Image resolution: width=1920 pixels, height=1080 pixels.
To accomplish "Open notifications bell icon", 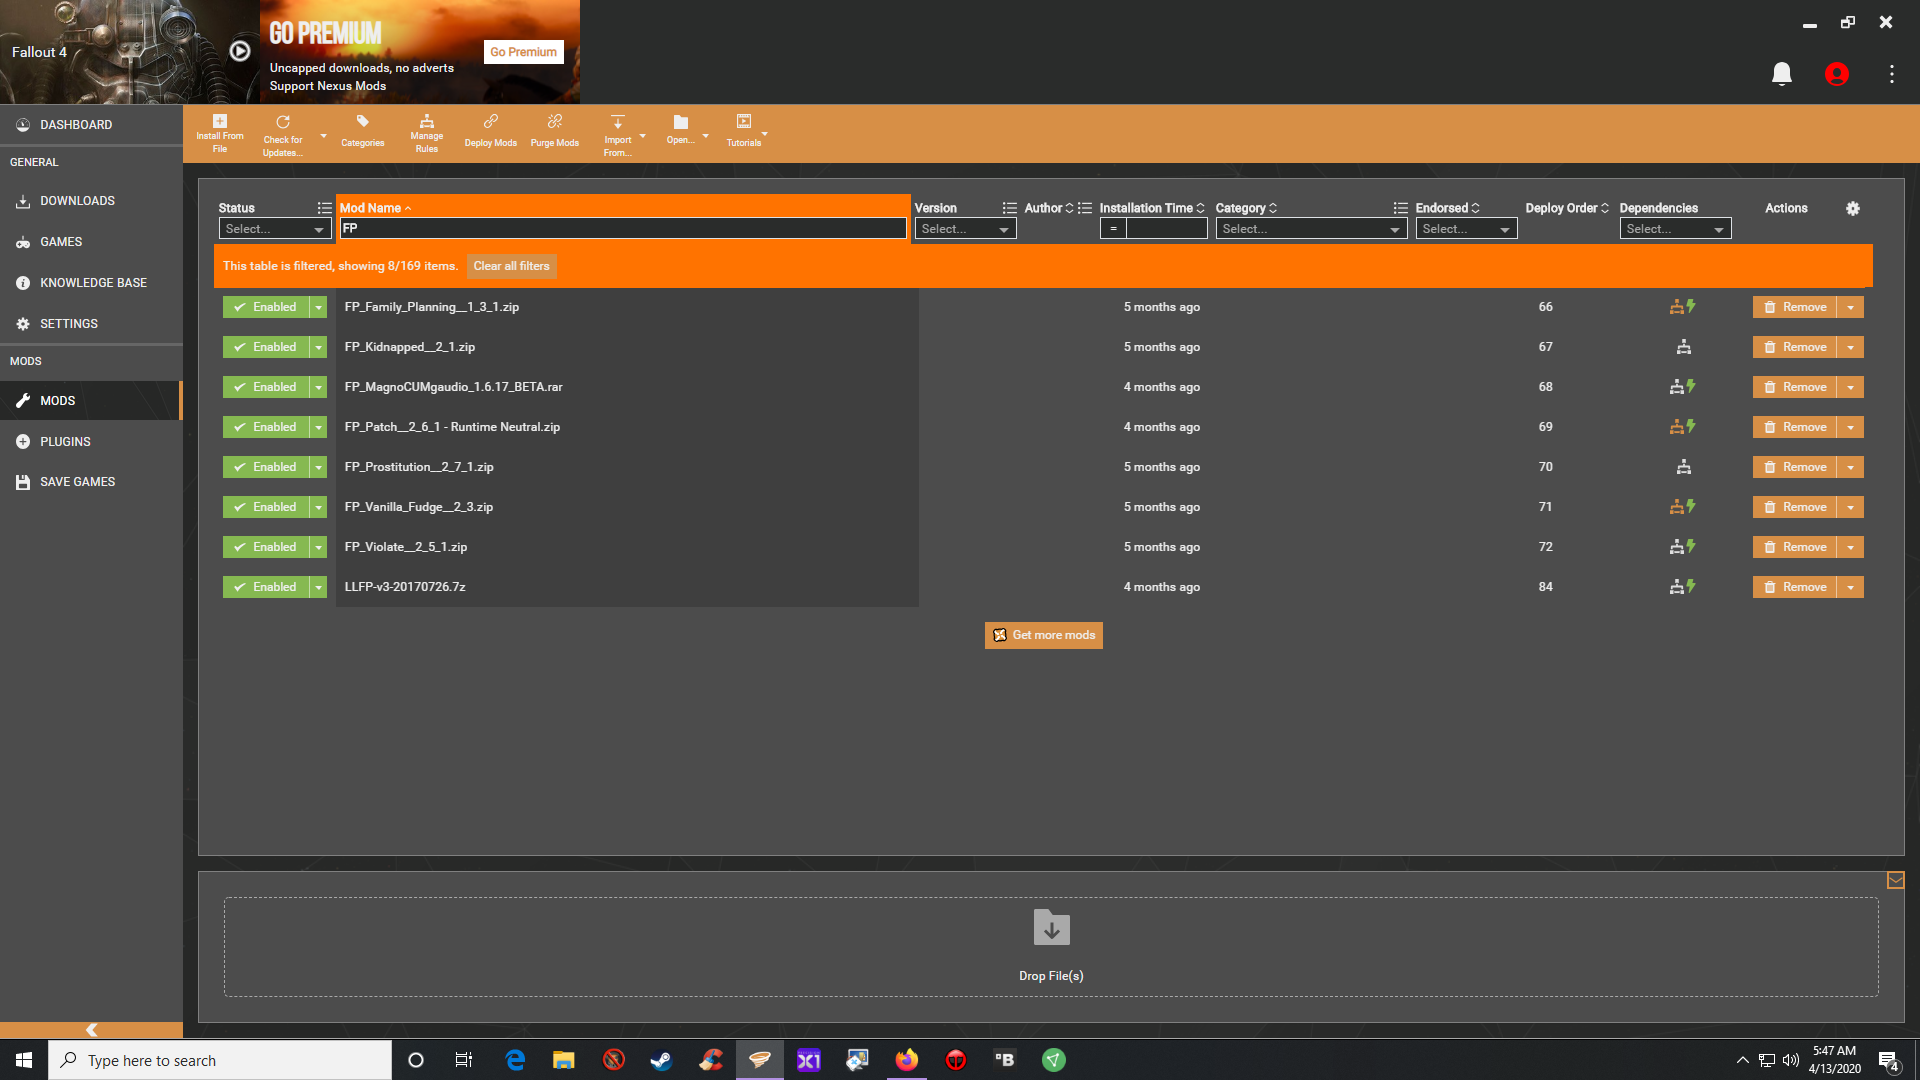I will 1782,74.
